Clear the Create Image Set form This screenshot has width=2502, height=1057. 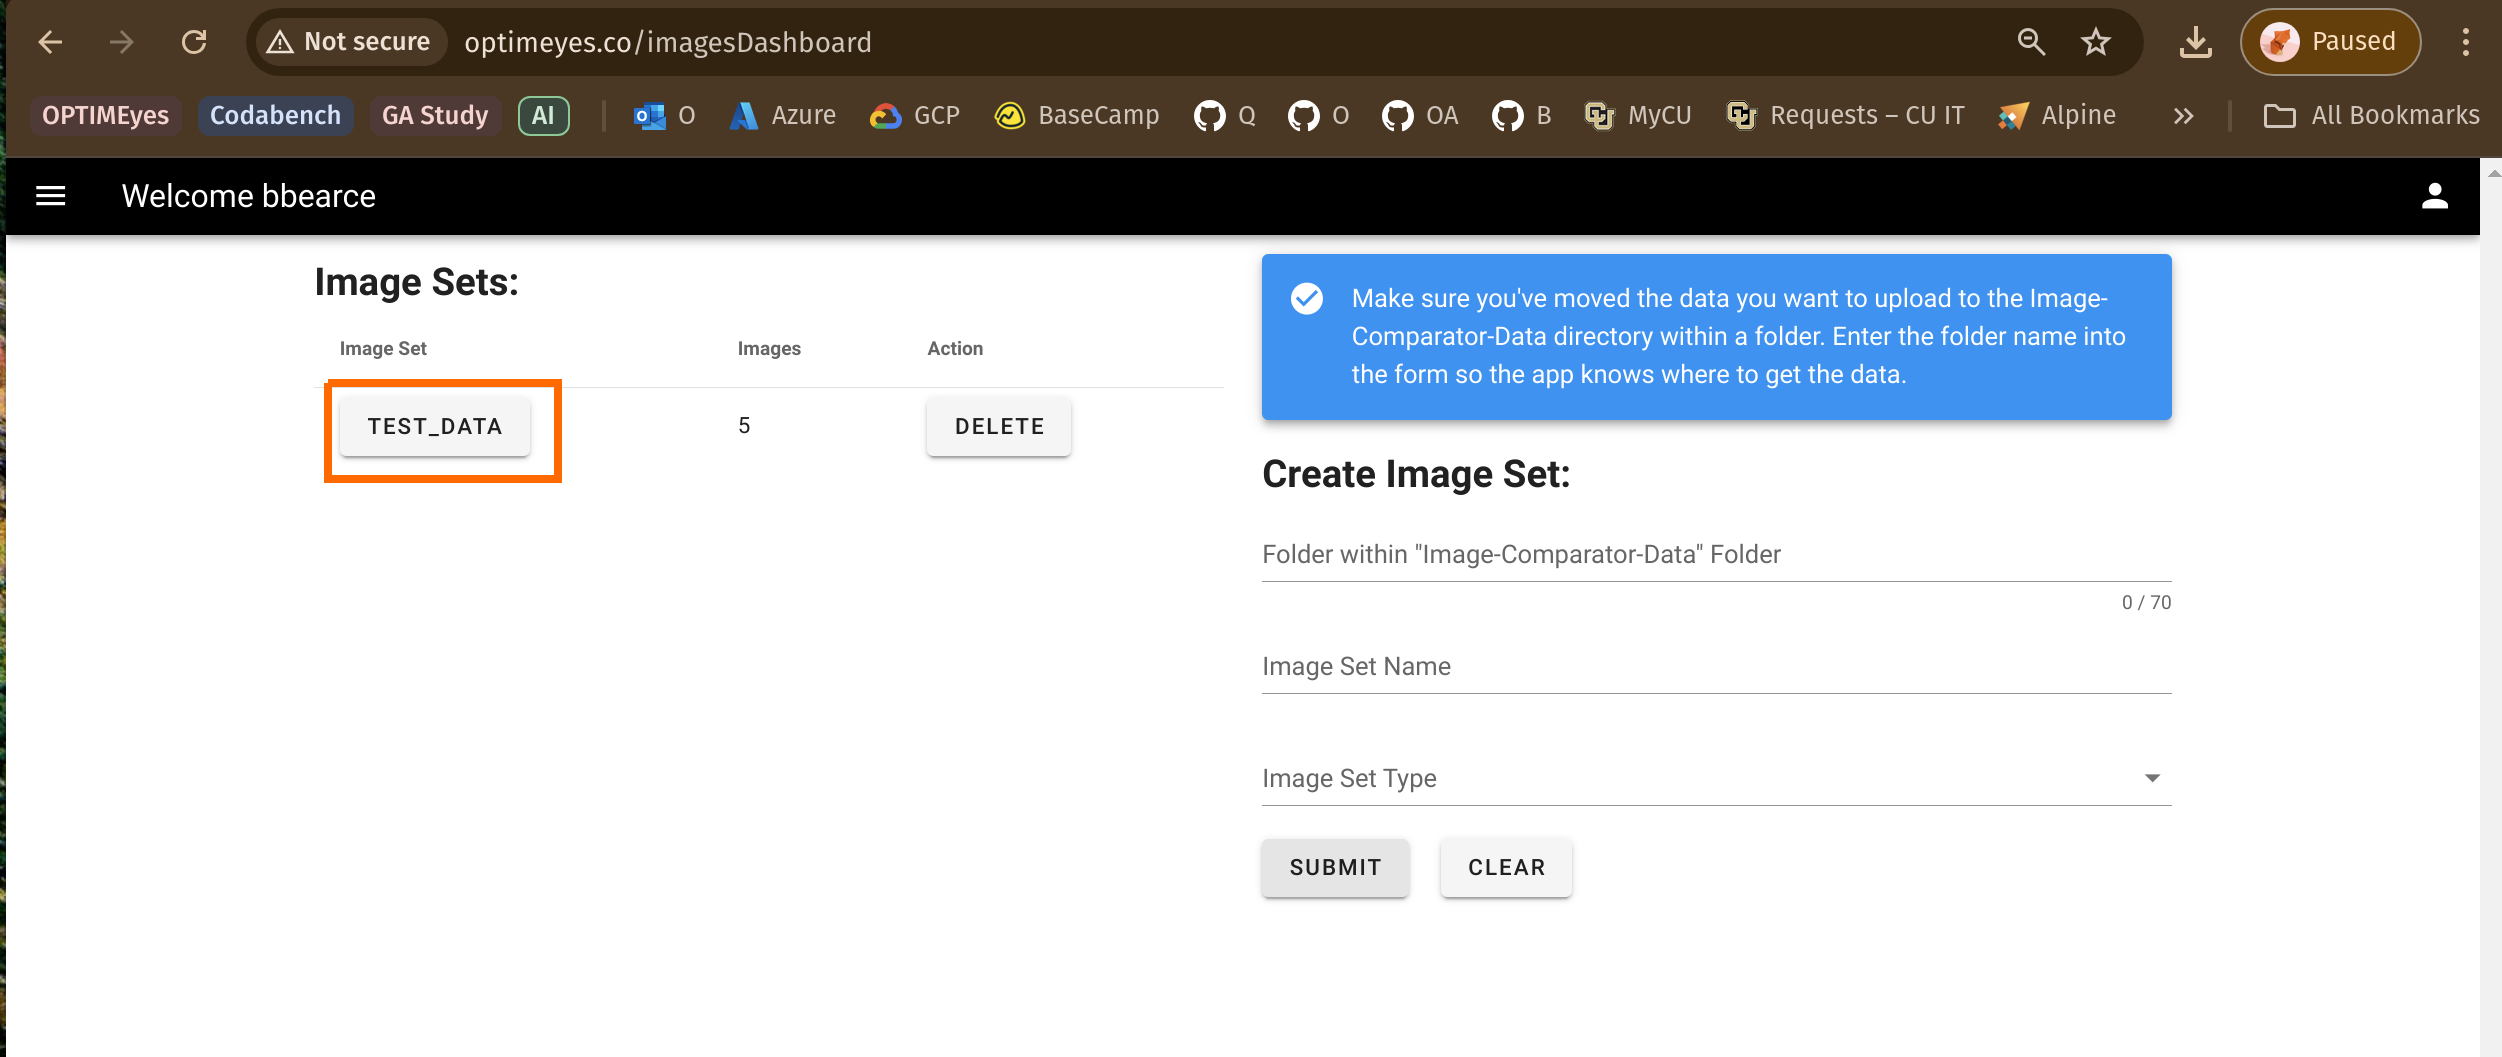[1506, 868]
